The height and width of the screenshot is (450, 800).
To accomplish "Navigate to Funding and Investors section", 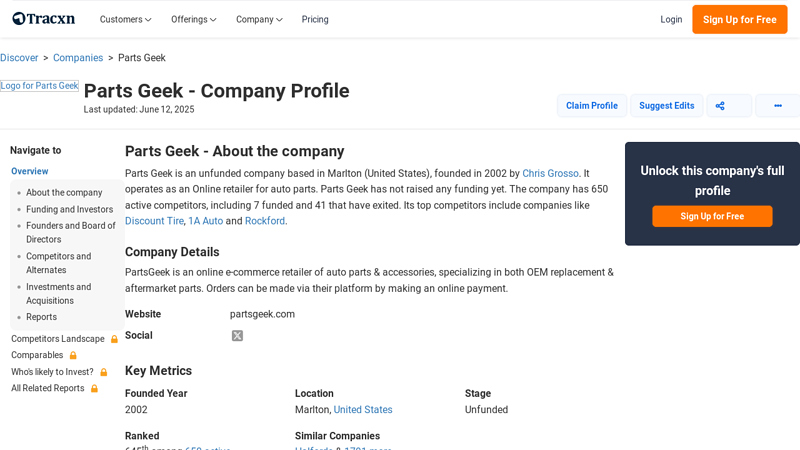I will (69, 209).
